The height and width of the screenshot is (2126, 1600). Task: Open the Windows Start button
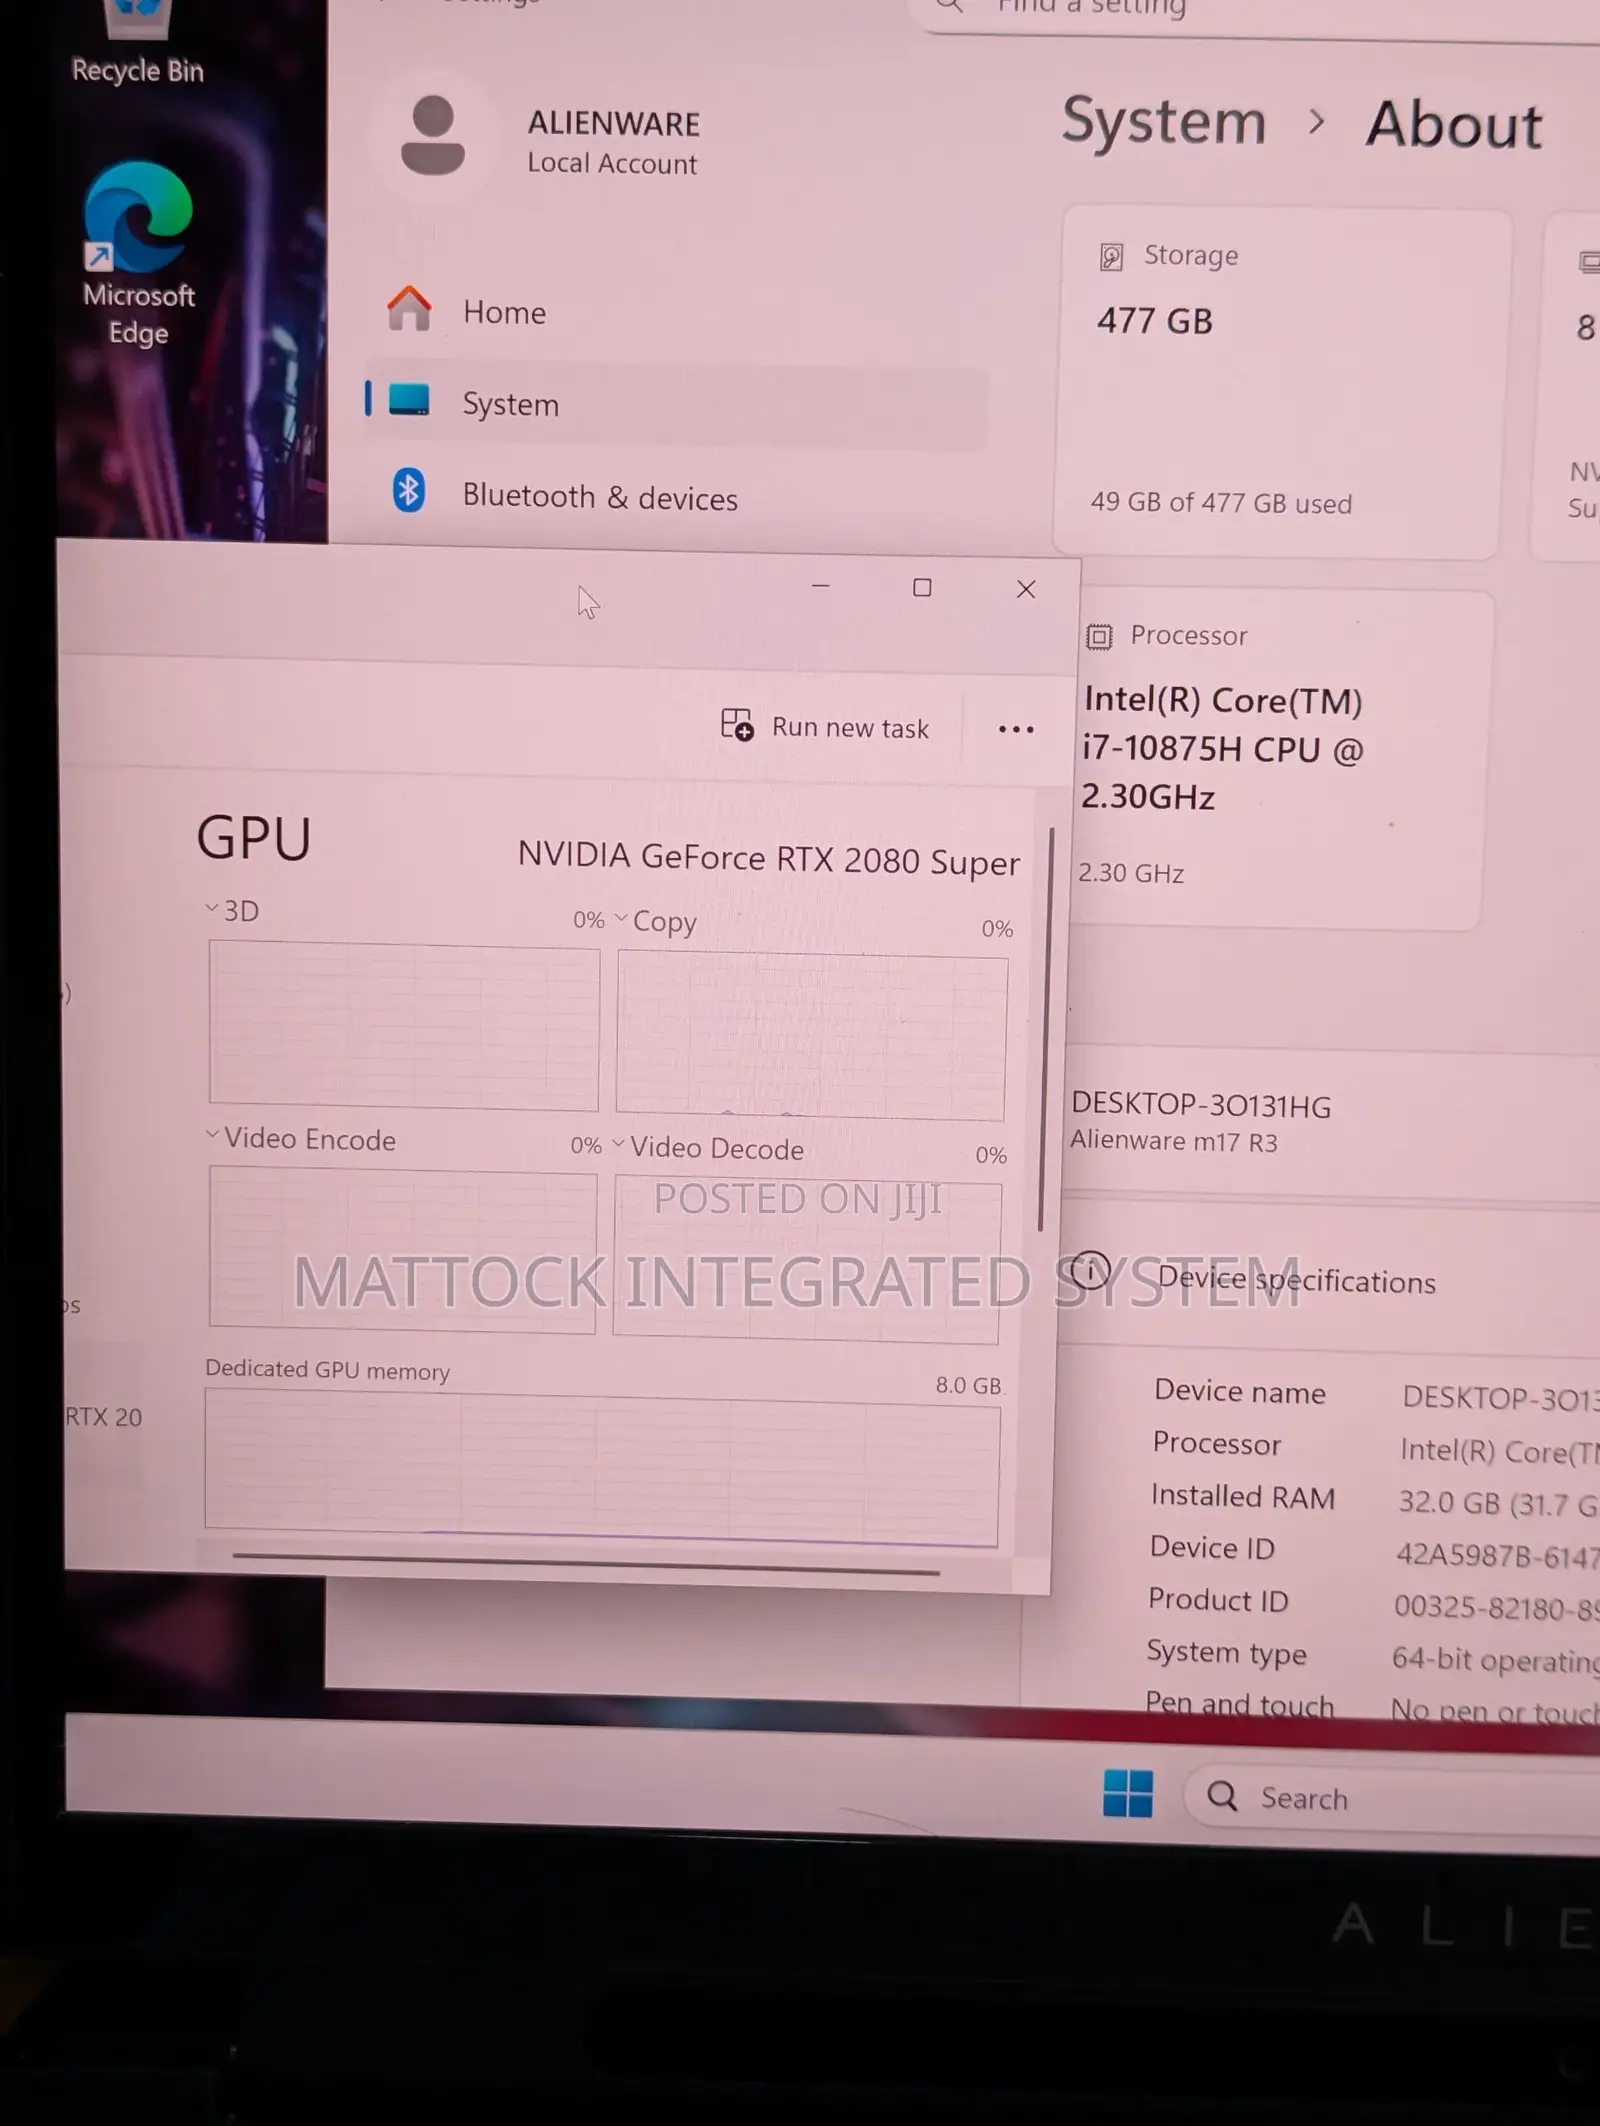1128,1793
